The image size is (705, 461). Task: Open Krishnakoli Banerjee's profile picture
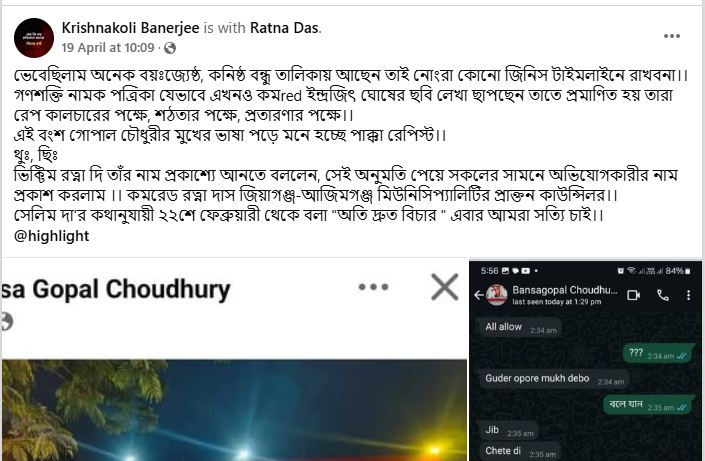pos(34,38)
